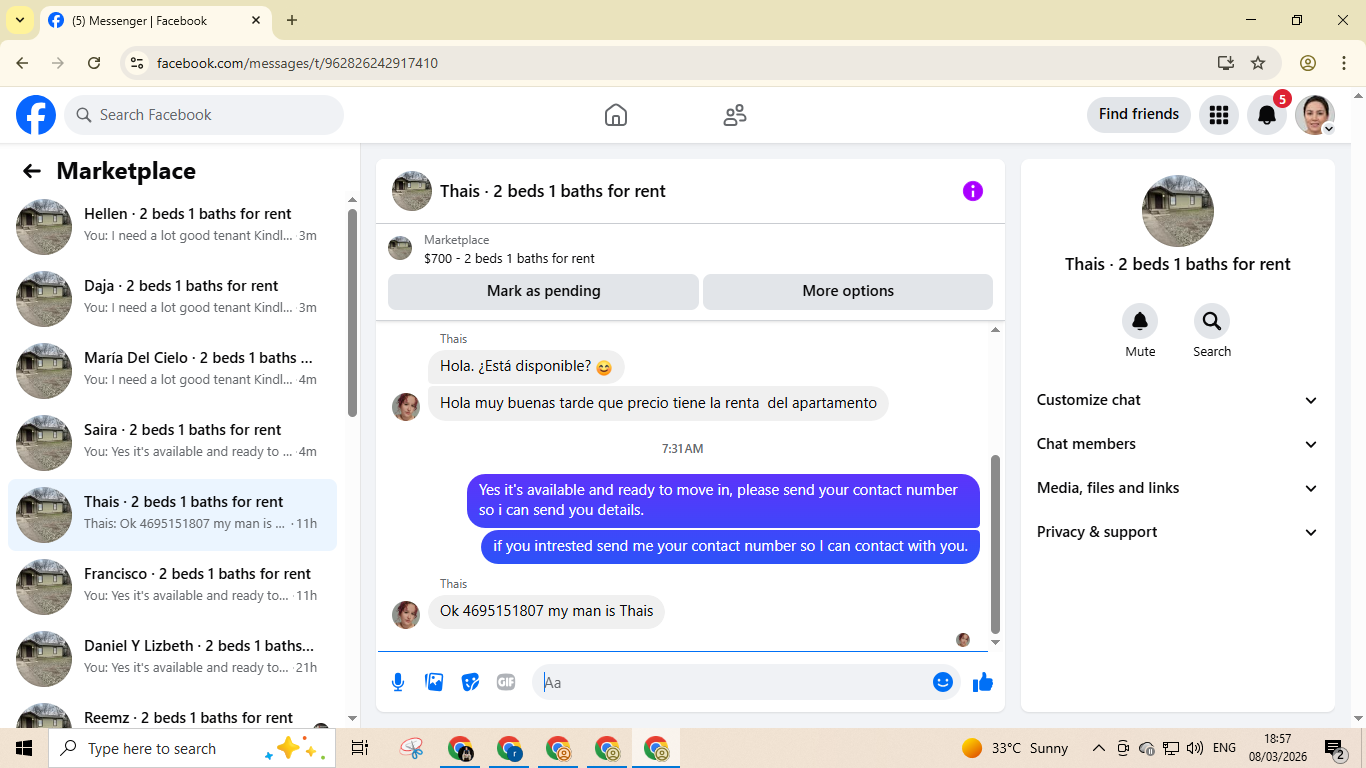Open Windows notification center
Image resolution: width=1366 pixels, height=768 pixels.
point(1334,748)
